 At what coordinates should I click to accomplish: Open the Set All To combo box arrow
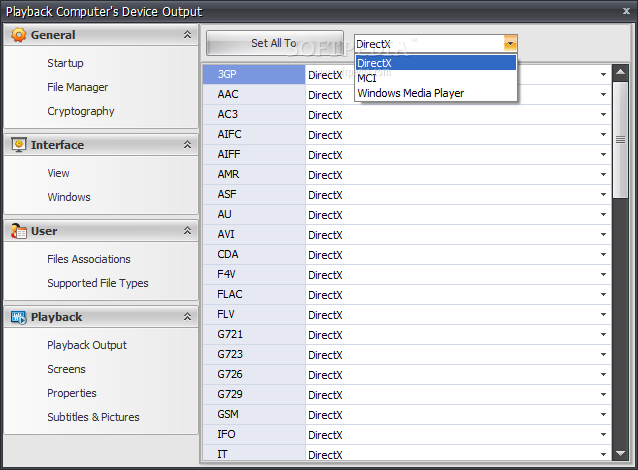coord(510,43)
